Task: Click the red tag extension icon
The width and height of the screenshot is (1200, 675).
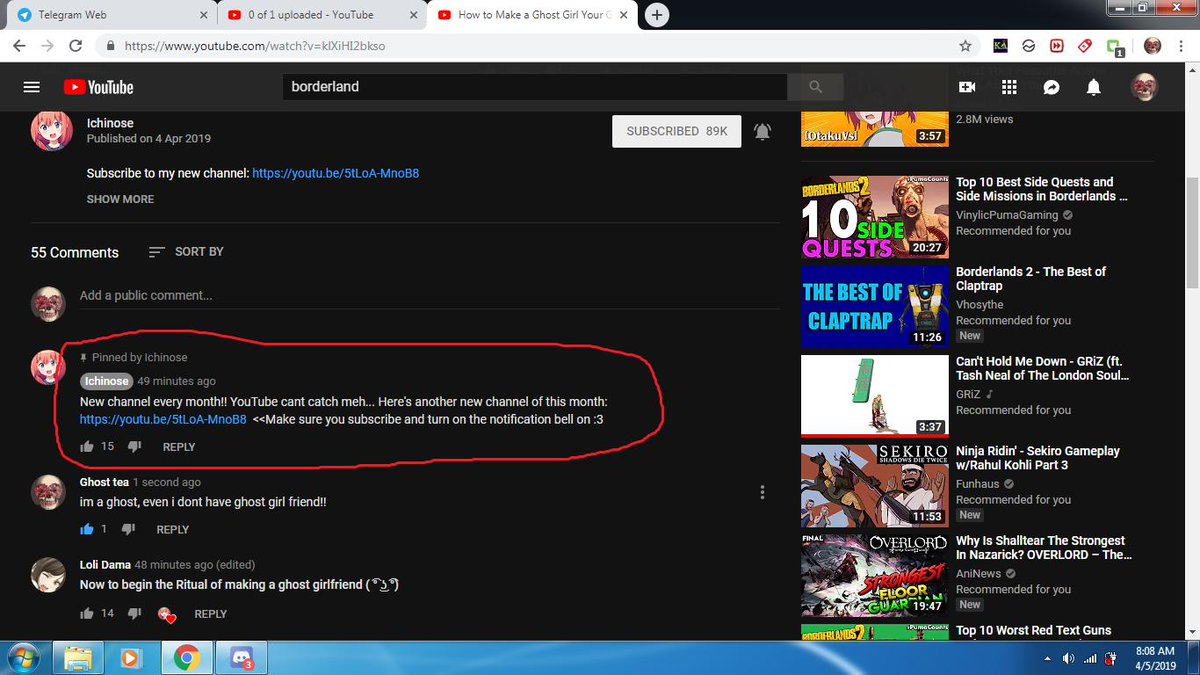Action: [1085, 46]
